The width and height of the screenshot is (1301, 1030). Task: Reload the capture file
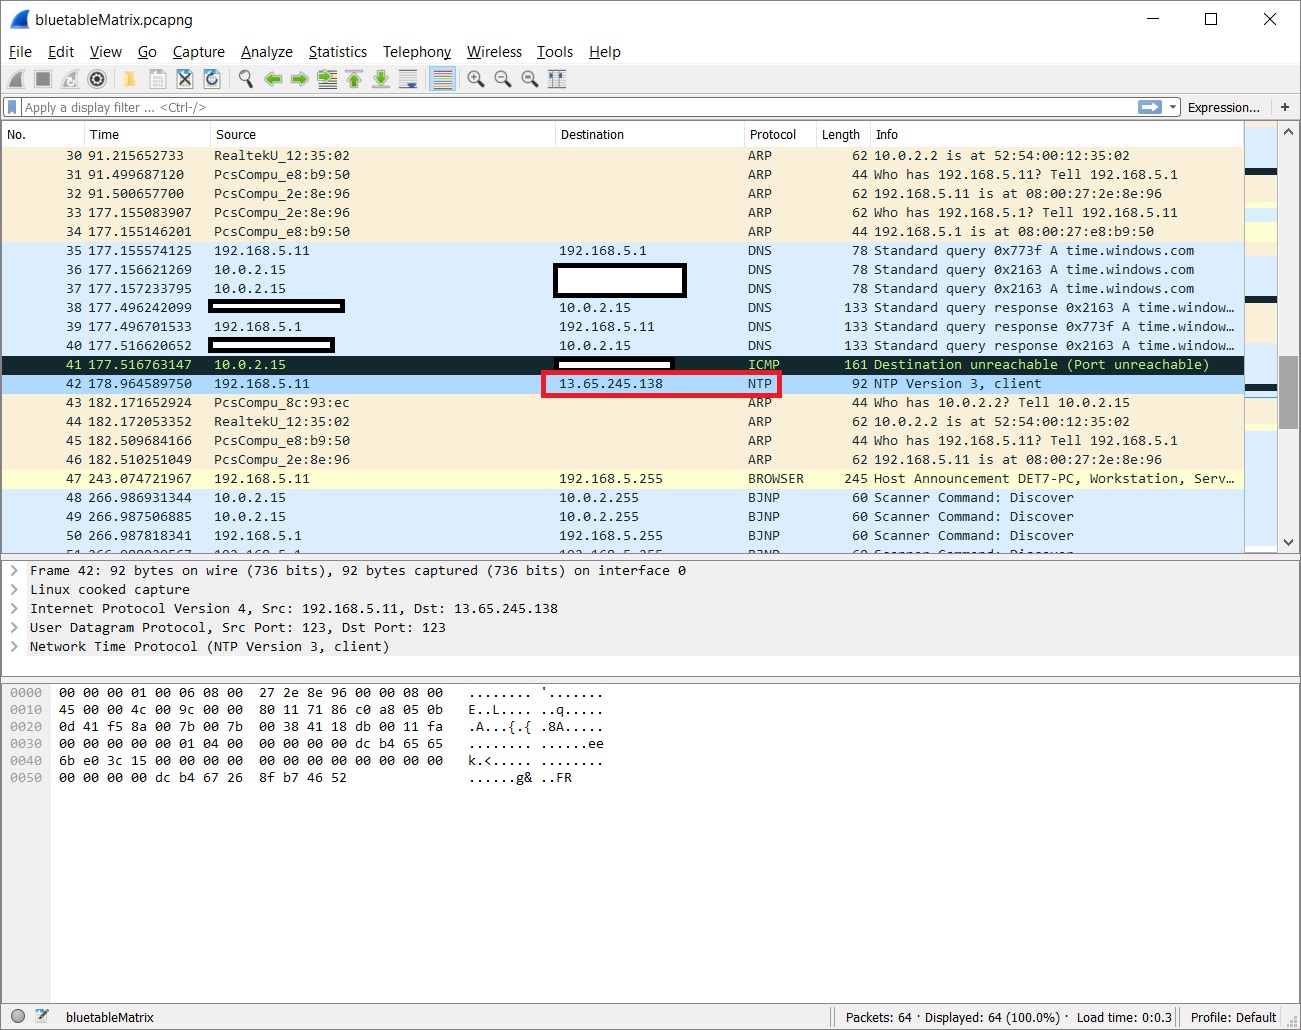(x=212, y=79)
